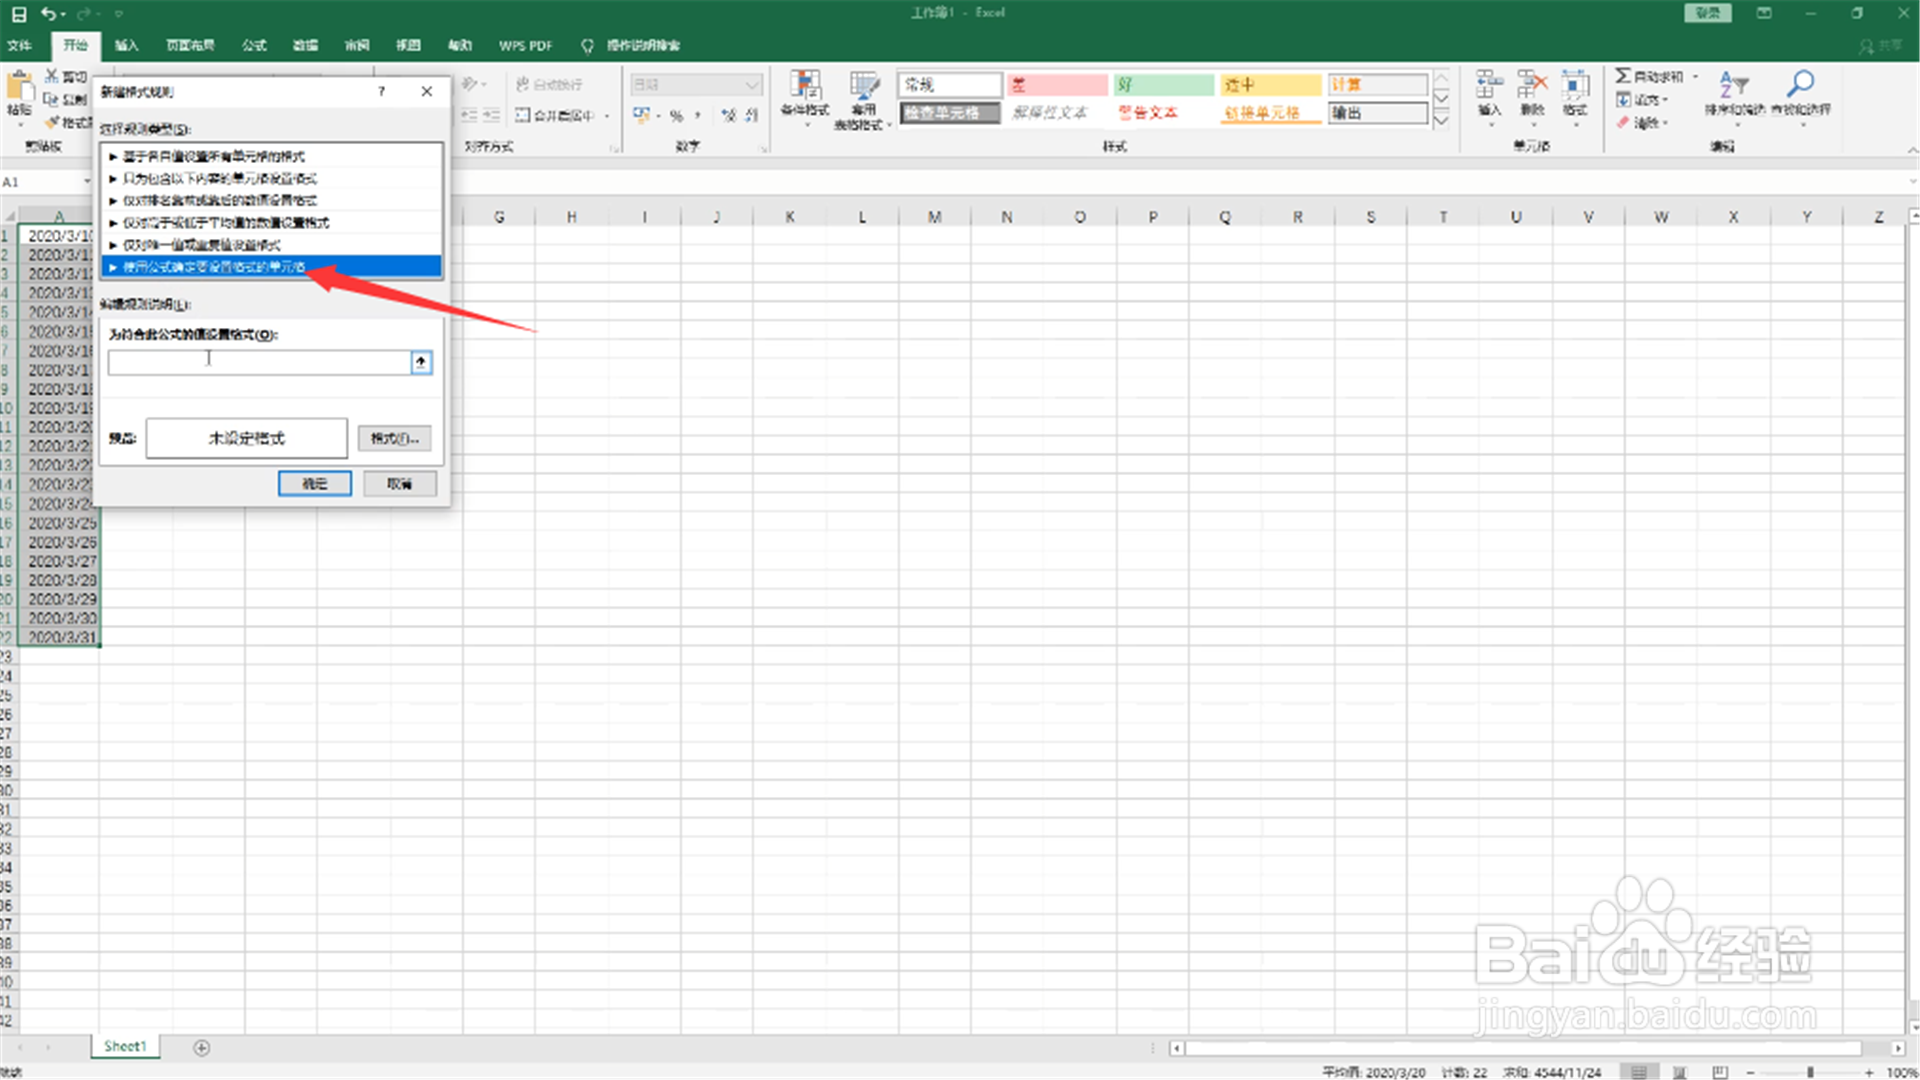Viewport: 1920px width, 1080px height.
Task: Click the Clear eraser icon
Action: click(1623, 122)
